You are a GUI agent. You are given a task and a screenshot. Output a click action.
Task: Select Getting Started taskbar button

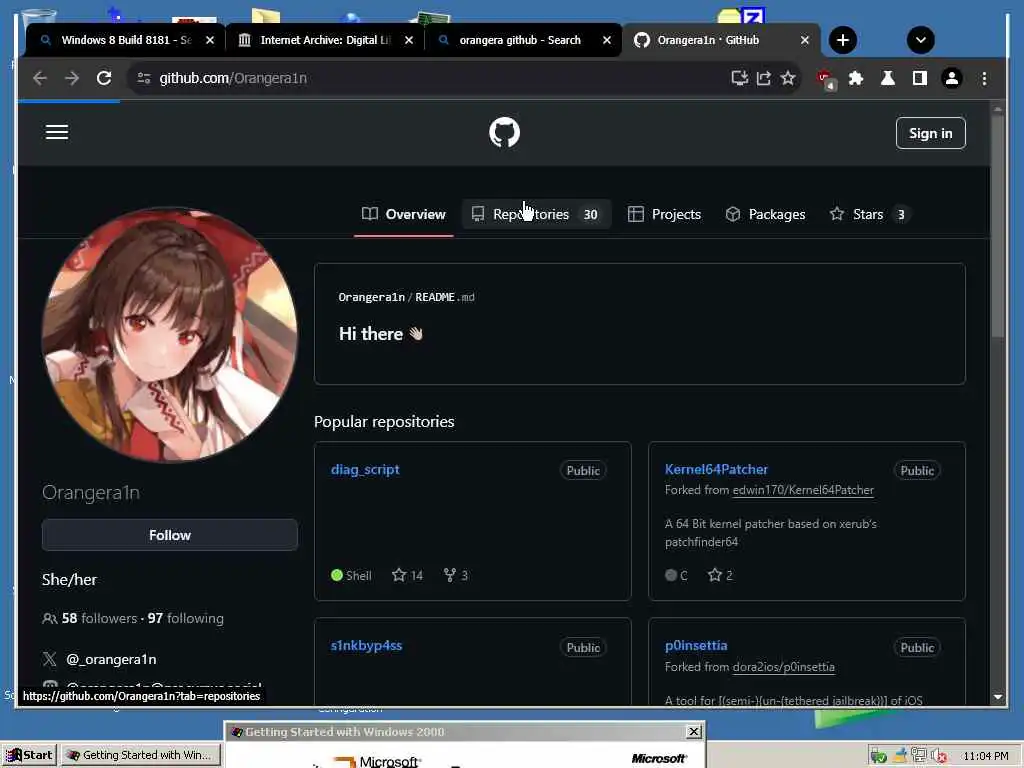pyautogui.click(x=140, y=755)
